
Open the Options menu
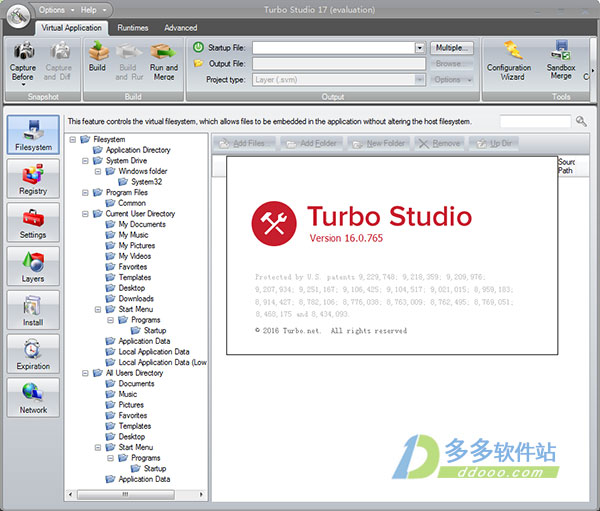(x=56, y=10)
